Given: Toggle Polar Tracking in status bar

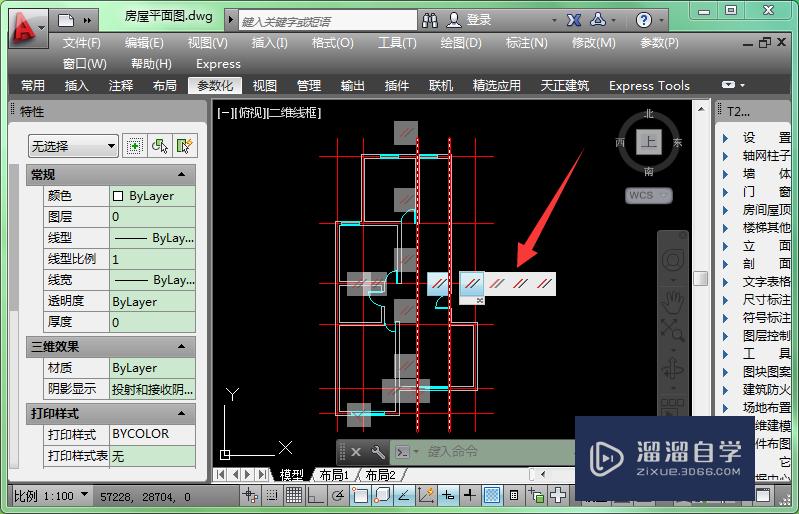Looking at the screenshot, I should tap(337, 495).
